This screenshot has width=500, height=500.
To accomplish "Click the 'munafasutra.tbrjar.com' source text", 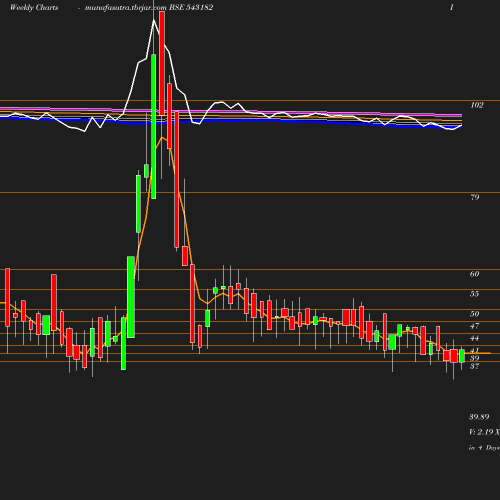I will point(126,7).
